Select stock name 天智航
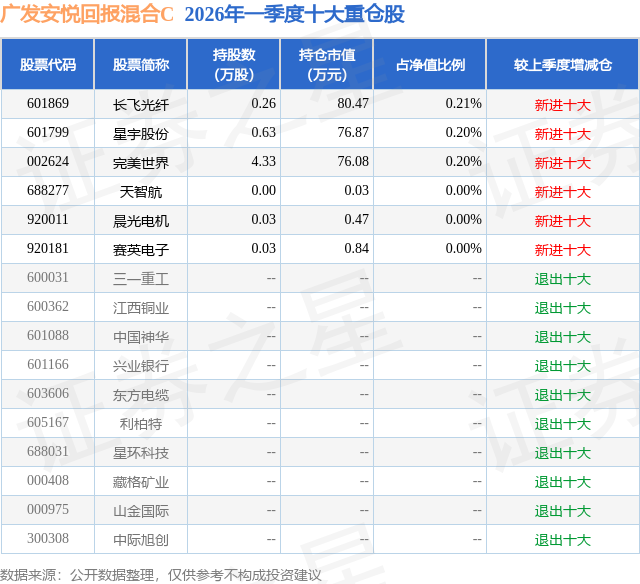640x584 pixels. 141,192
